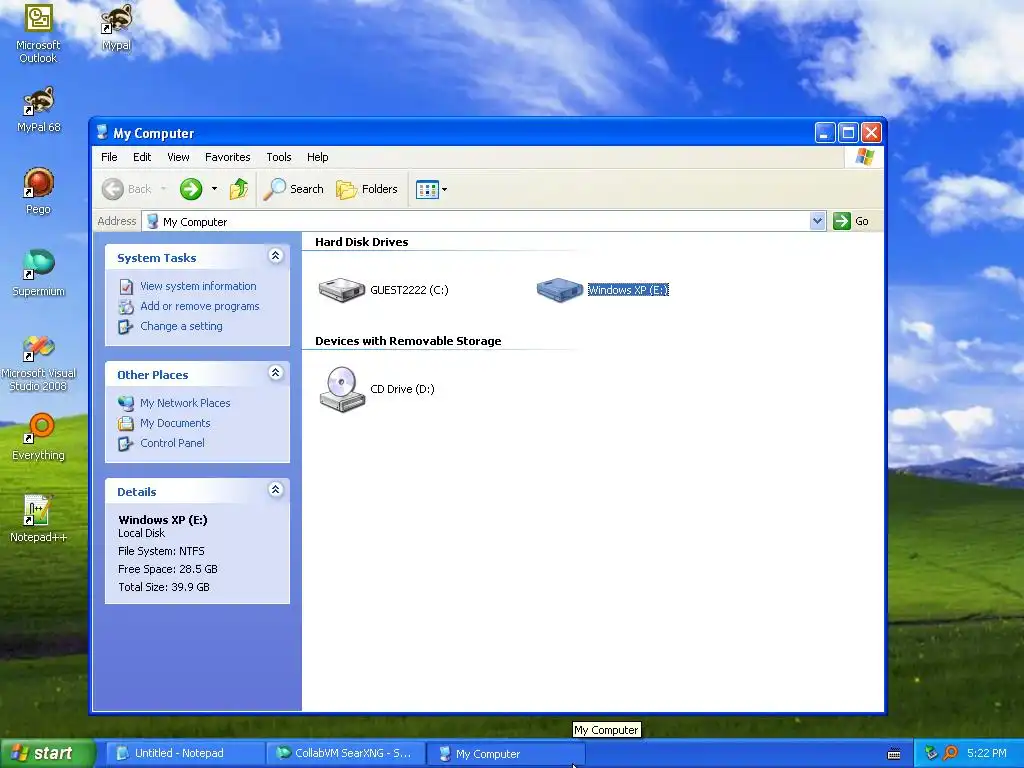Select the Mypal desktop icon

click(x=116, y=27)
